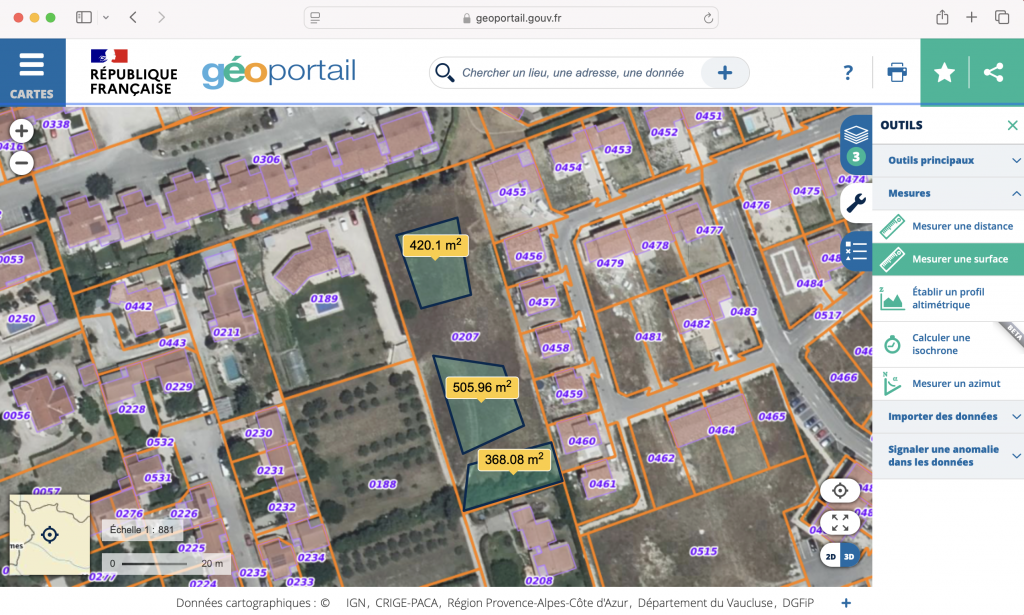Toggle fullscreen map mode
The width and height of the screenshot is (1024, 615).
pos(840,522)
